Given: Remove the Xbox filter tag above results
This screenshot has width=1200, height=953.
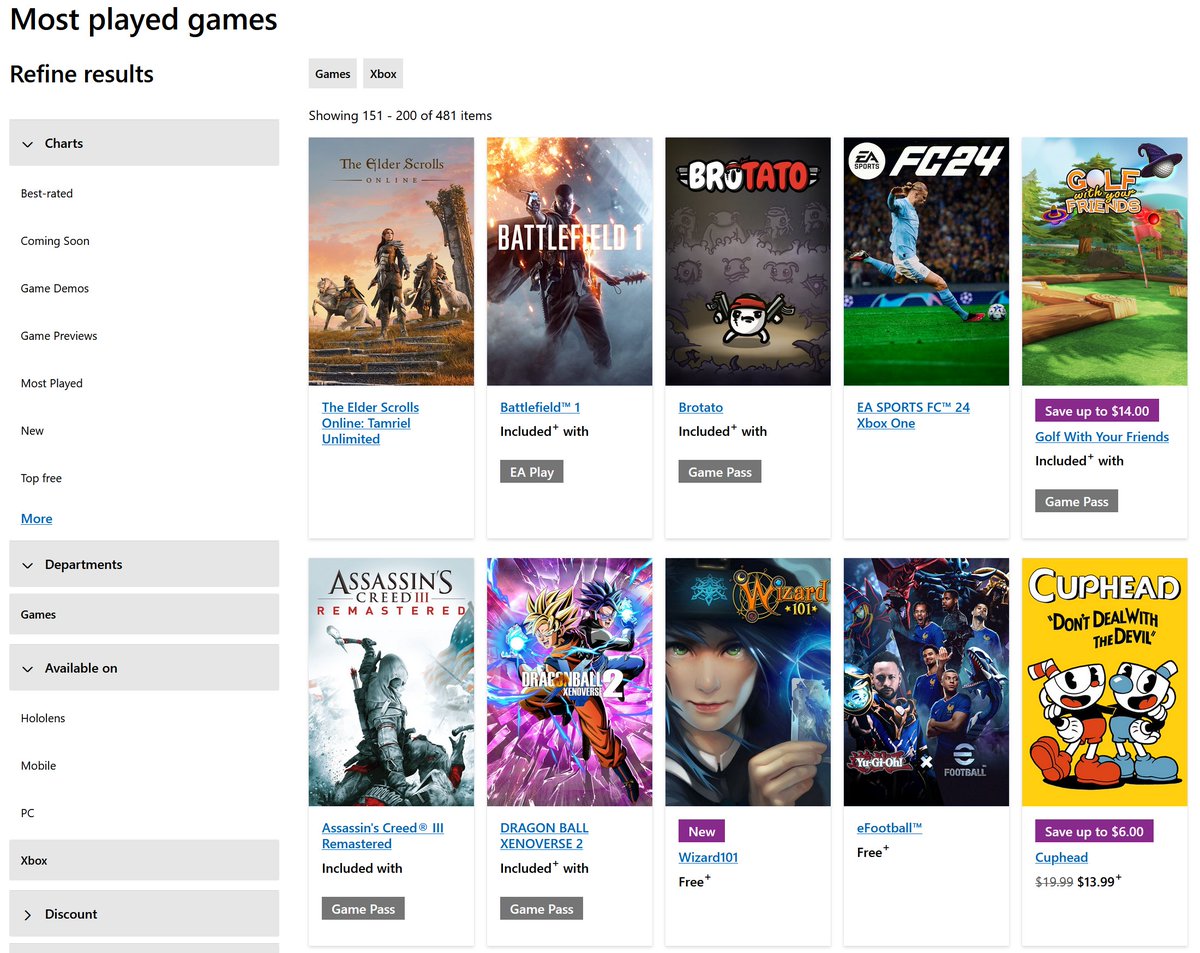Looking at the screenshot, I should tap(383, 74).
